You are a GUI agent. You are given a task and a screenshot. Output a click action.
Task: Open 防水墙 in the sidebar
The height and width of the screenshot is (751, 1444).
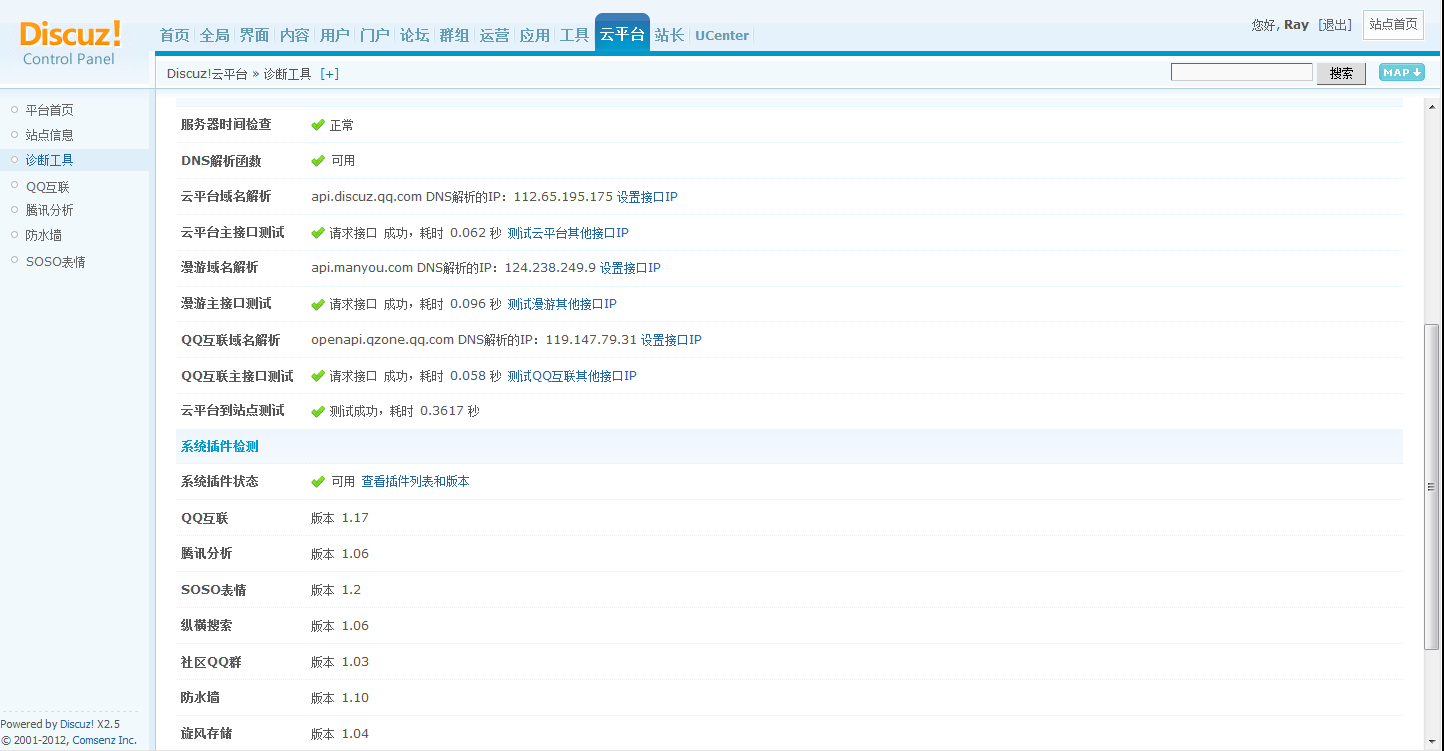coord(44,235)
